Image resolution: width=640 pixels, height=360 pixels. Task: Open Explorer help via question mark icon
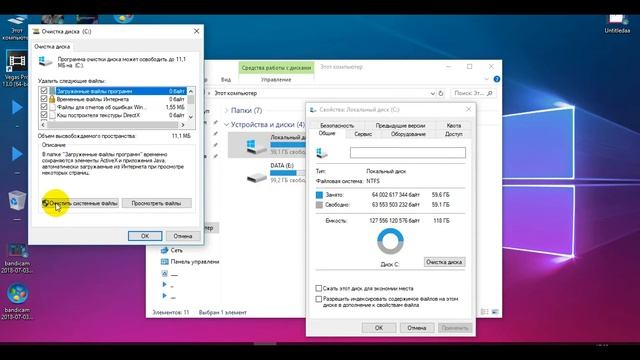click(497, 79)
